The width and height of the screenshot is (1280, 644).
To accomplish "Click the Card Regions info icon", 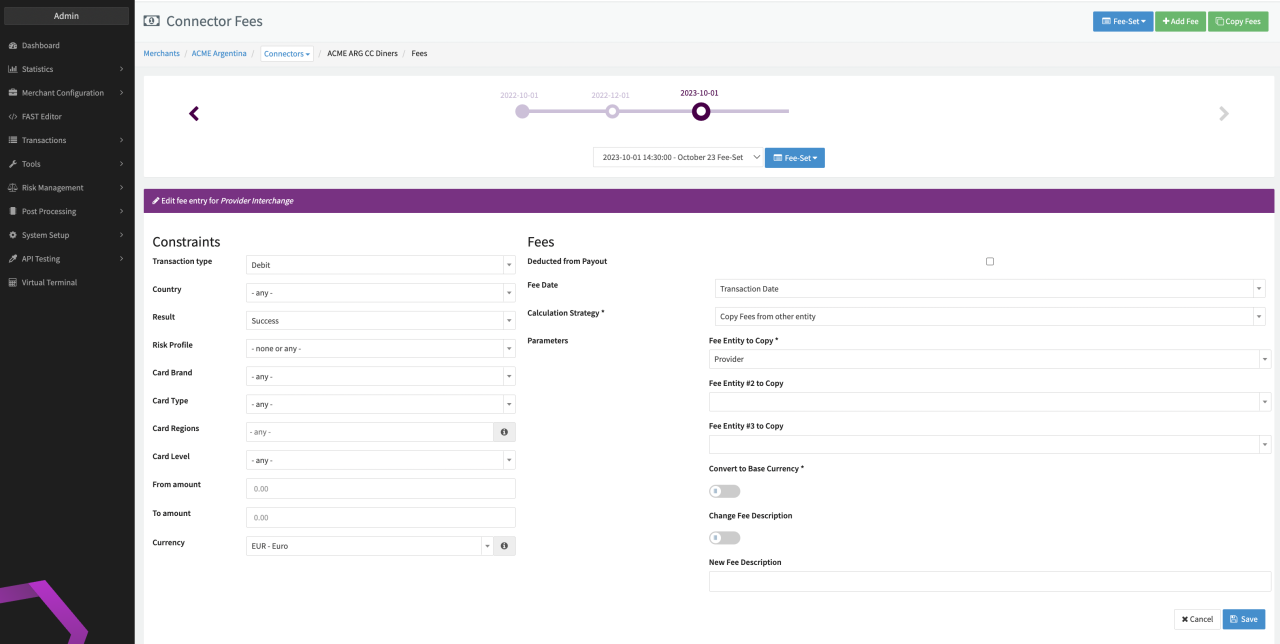I will 504,432.
